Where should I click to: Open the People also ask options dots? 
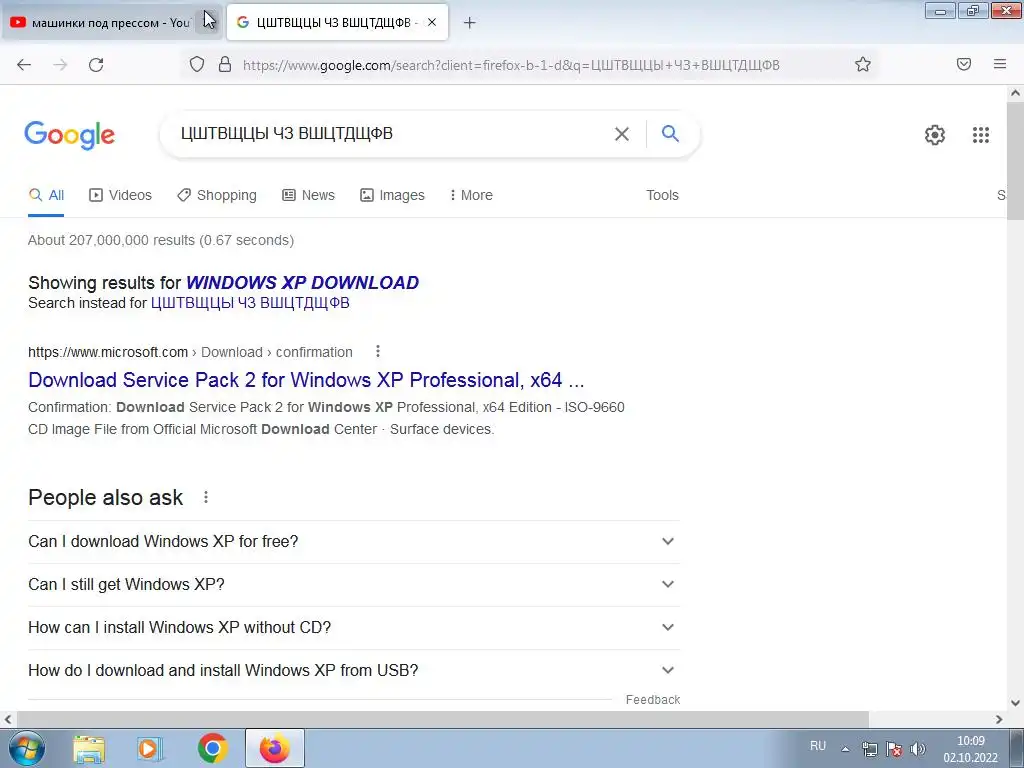[206, 498]
